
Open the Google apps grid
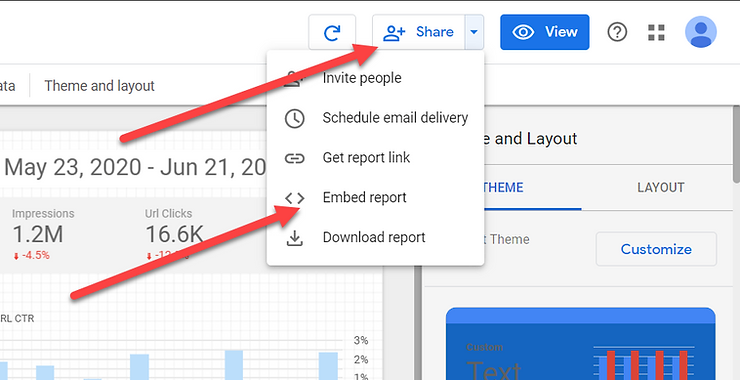click(656, 33)
